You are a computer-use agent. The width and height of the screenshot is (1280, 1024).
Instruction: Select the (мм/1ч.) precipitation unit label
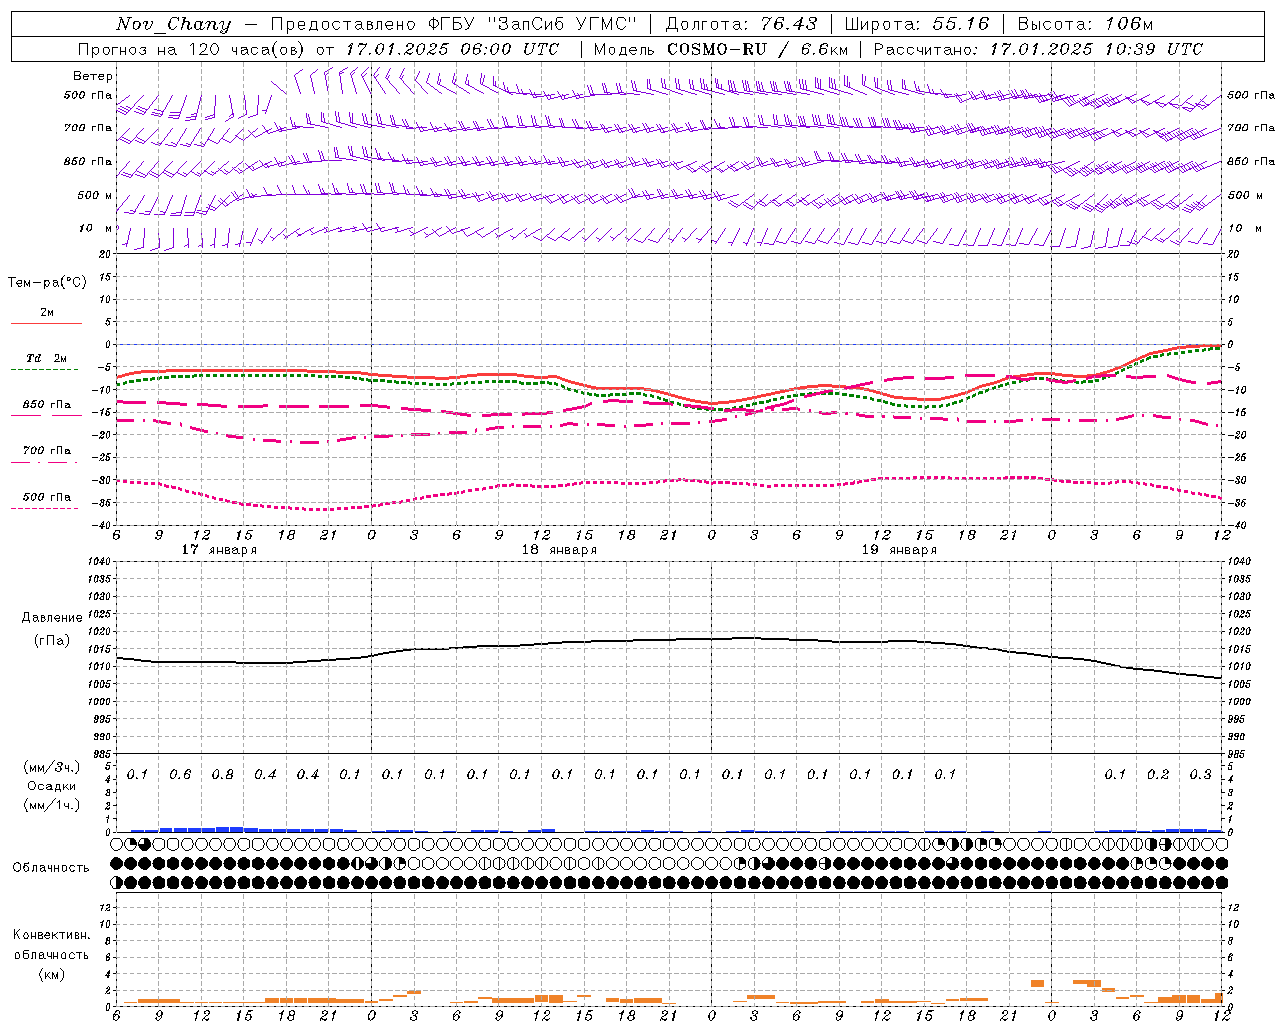[50, 805]
